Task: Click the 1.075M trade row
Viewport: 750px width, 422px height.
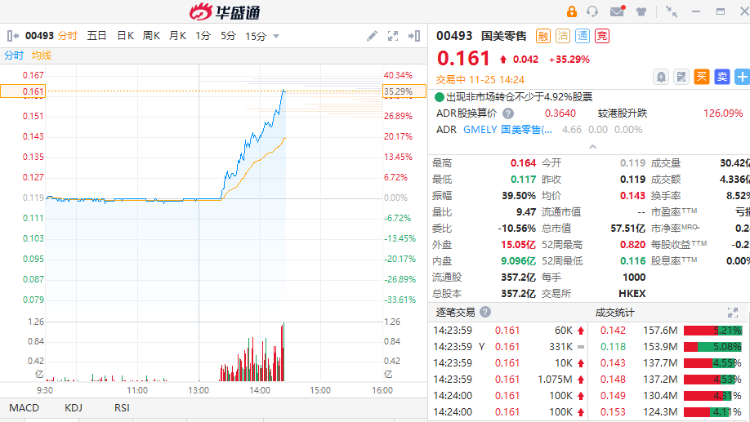Action: click(508, 379)
